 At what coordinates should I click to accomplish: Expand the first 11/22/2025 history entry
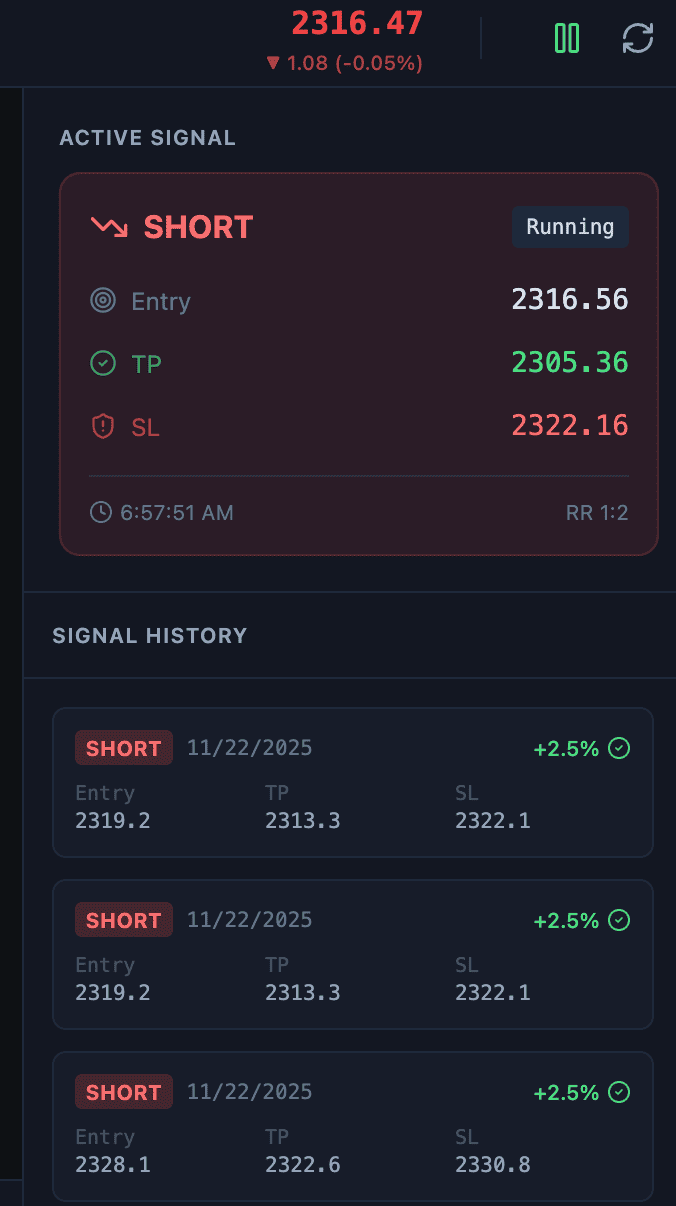coord(352,782)
